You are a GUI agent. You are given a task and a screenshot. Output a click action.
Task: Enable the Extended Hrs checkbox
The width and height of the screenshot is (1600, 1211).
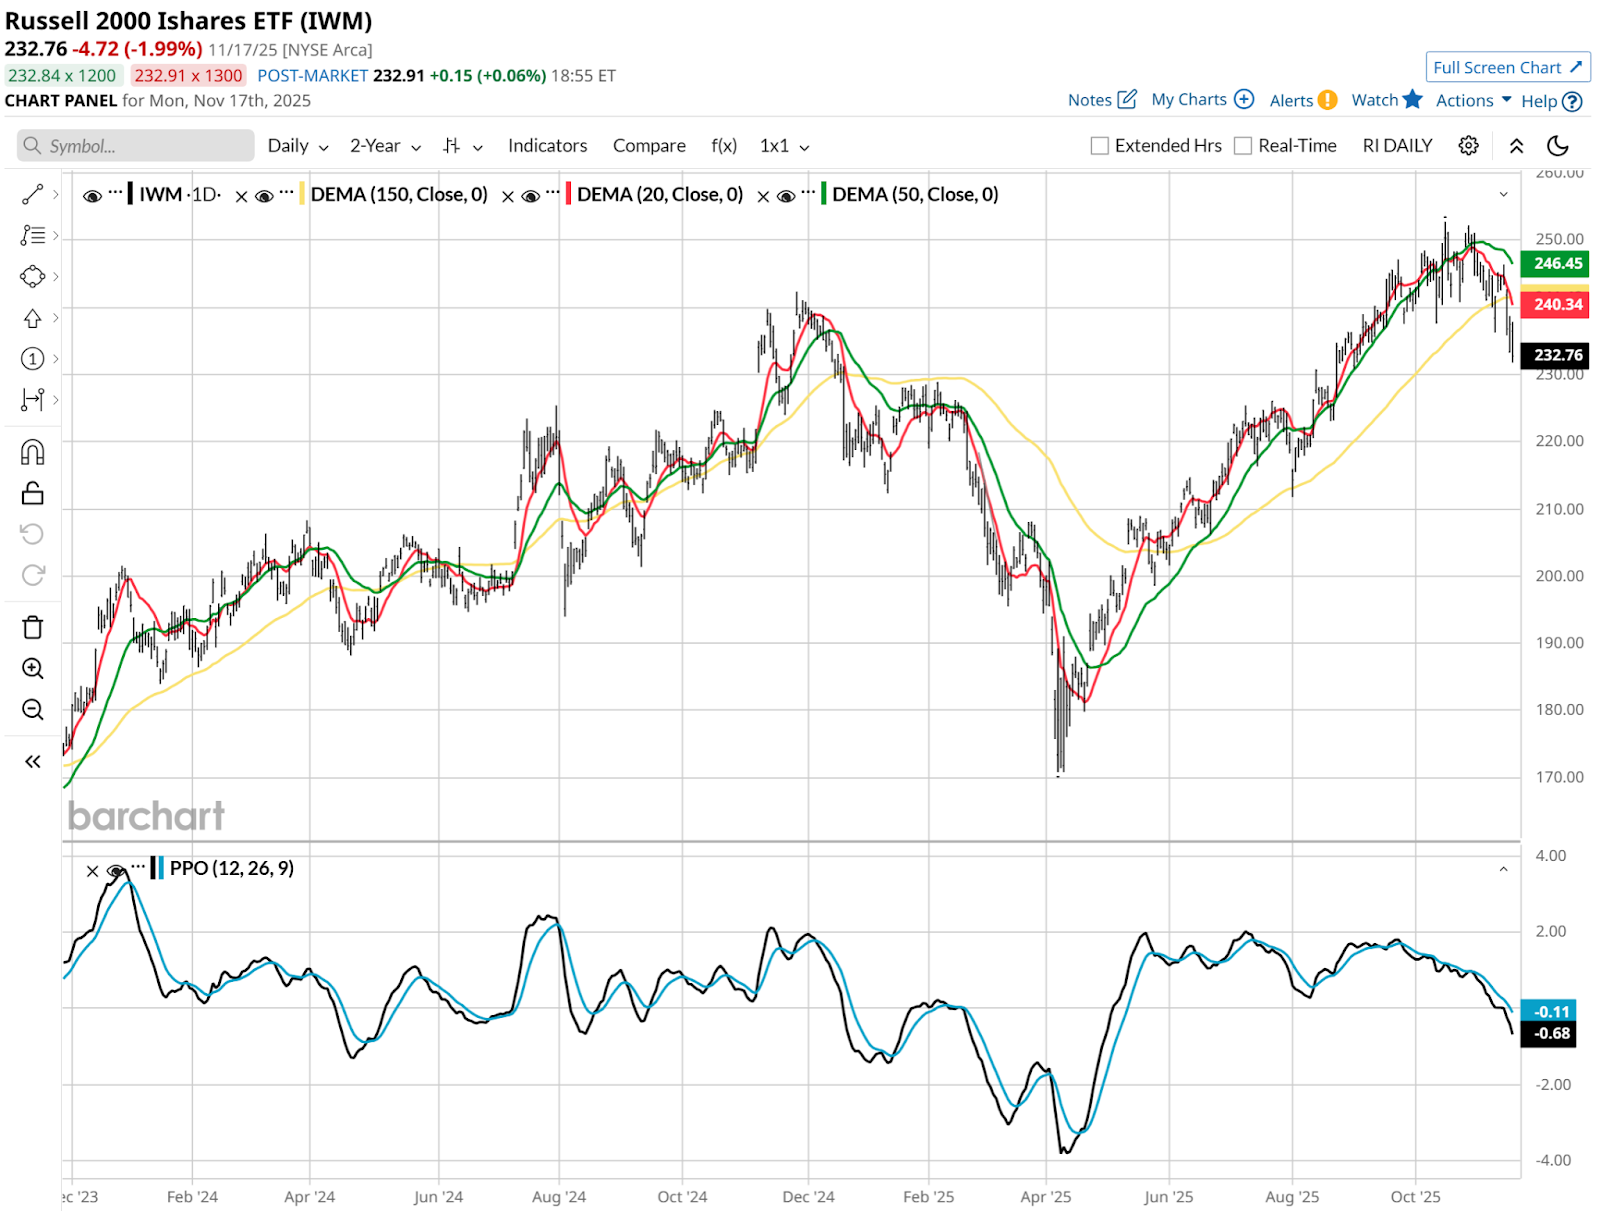pyautogui.click(x=1100, y=146)
